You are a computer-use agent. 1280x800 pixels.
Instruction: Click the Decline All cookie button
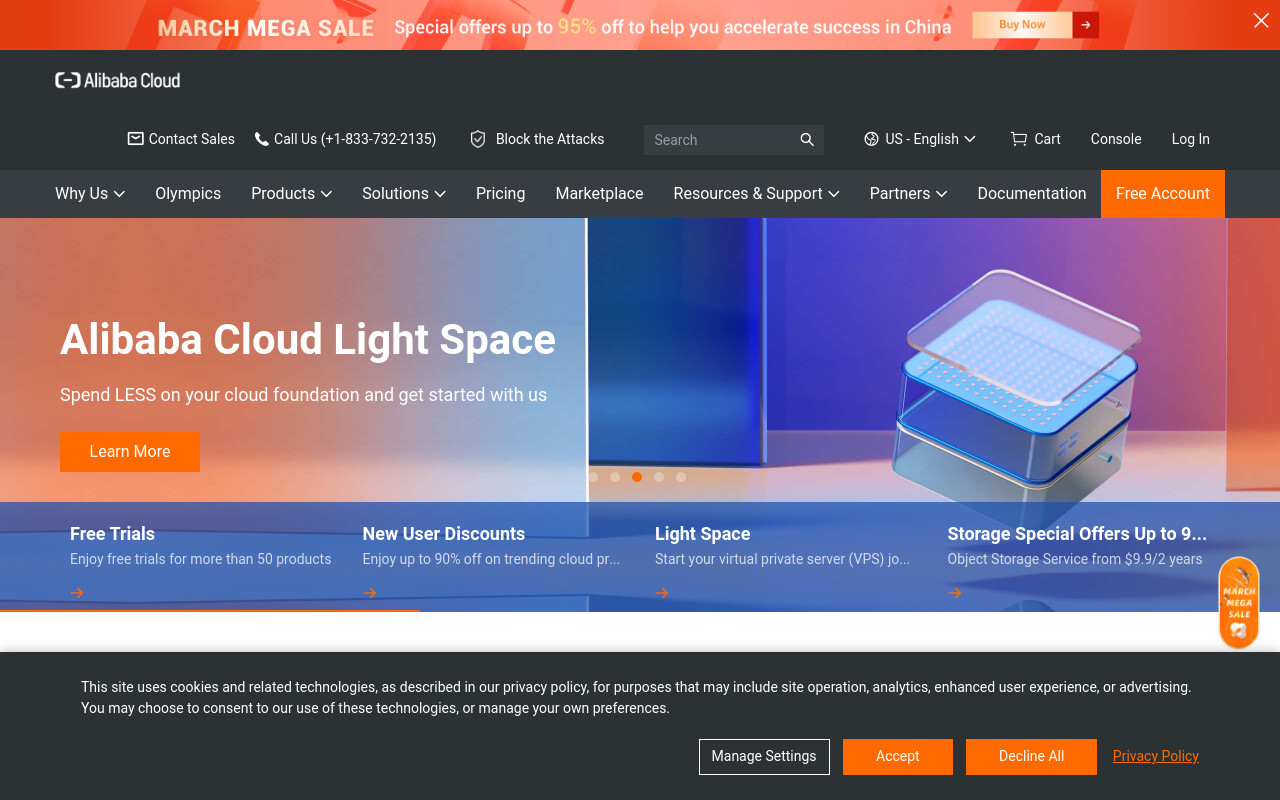click(1031, 757)
